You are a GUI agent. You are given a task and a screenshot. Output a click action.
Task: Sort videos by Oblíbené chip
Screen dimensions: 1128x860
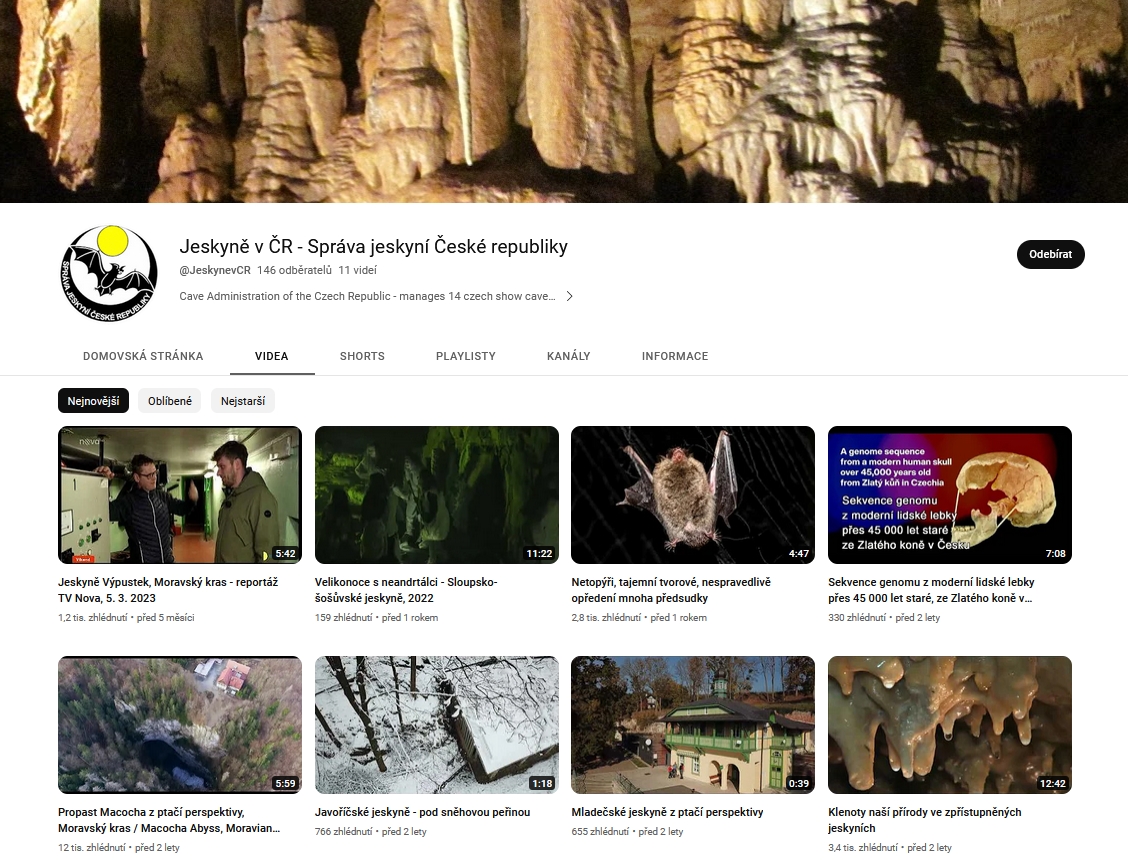(x=169, y=401)
